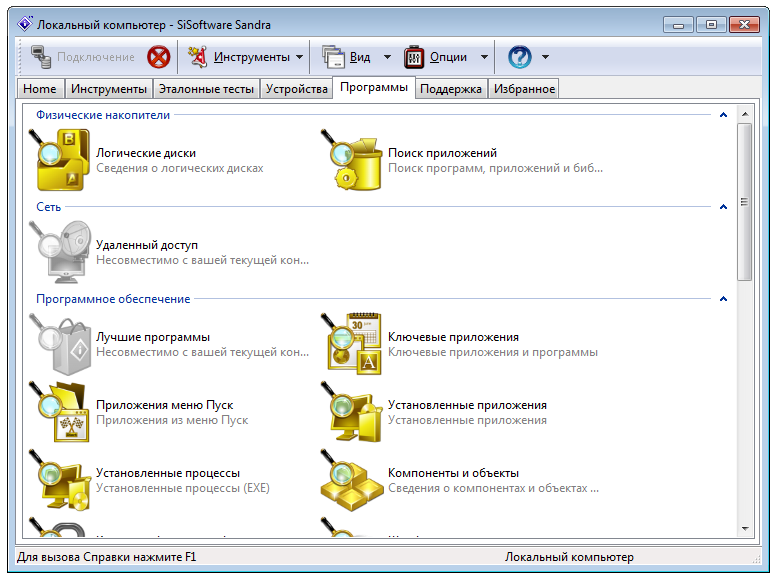This screenshot has width=783, height=586.
Task: Open the Вид toolbar dropdown arrow
Action: click(x=387, y=57)
